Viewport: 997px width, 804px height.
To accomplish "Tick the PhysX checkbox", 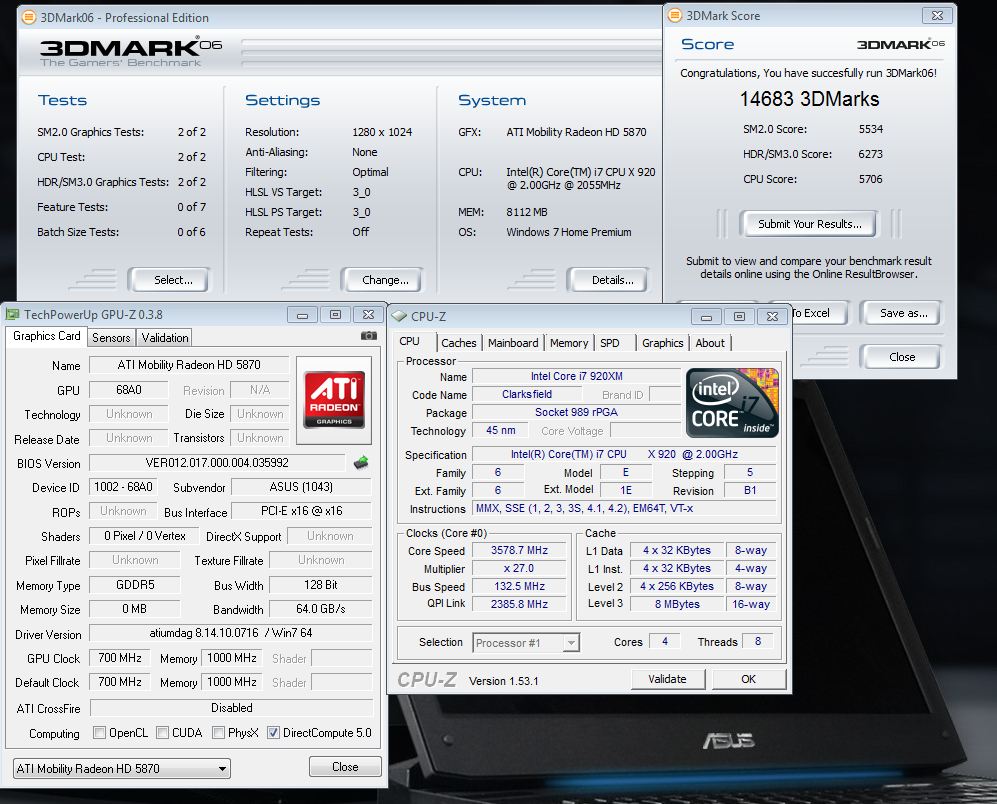I will 218,733.
